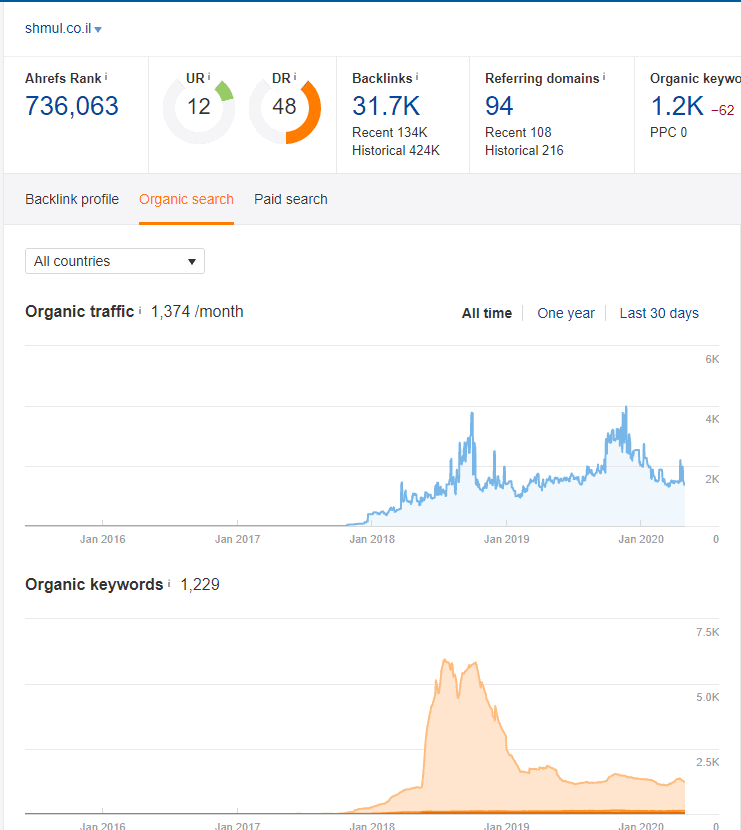This screenshot has height=830, width=741.
Task: Open the 94 referring domains report
Action: point(499,106)
